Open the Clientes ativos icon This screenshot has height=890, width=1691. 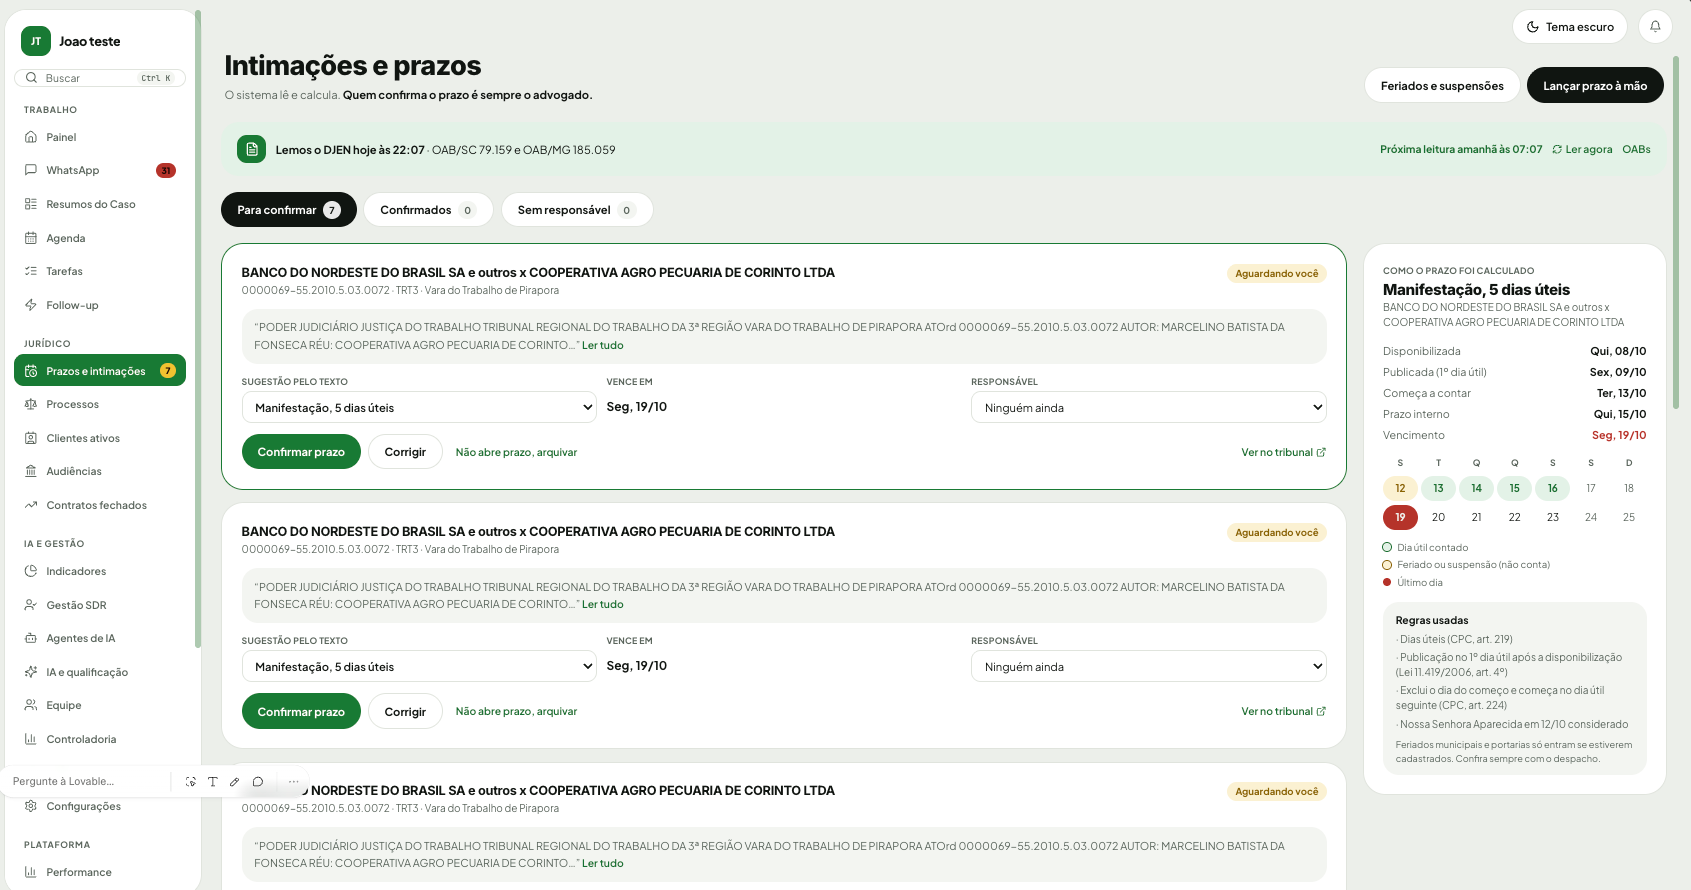(31, 438)
